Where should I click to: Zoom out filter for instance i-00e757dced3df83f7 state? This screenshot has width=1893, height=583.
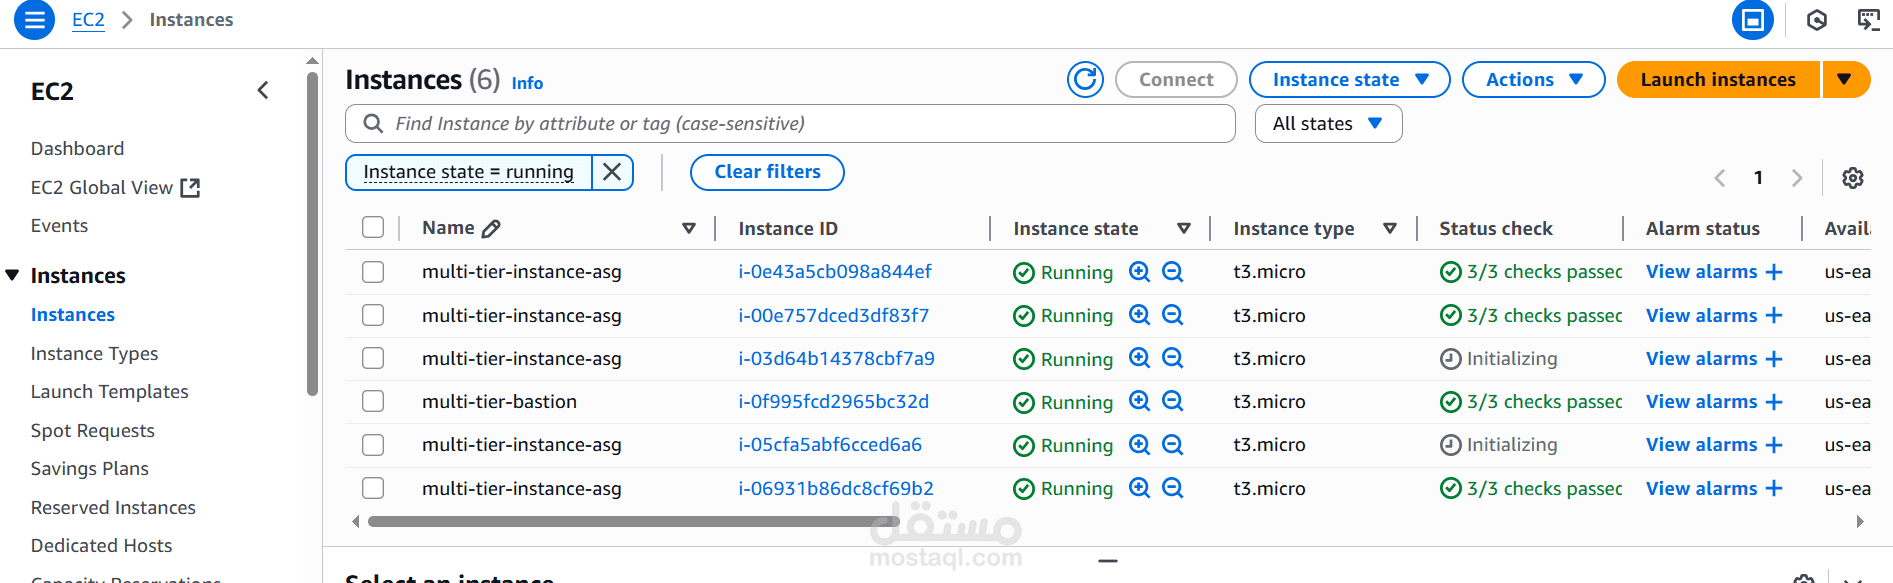pyautogui.click(x=1173, y=315)
